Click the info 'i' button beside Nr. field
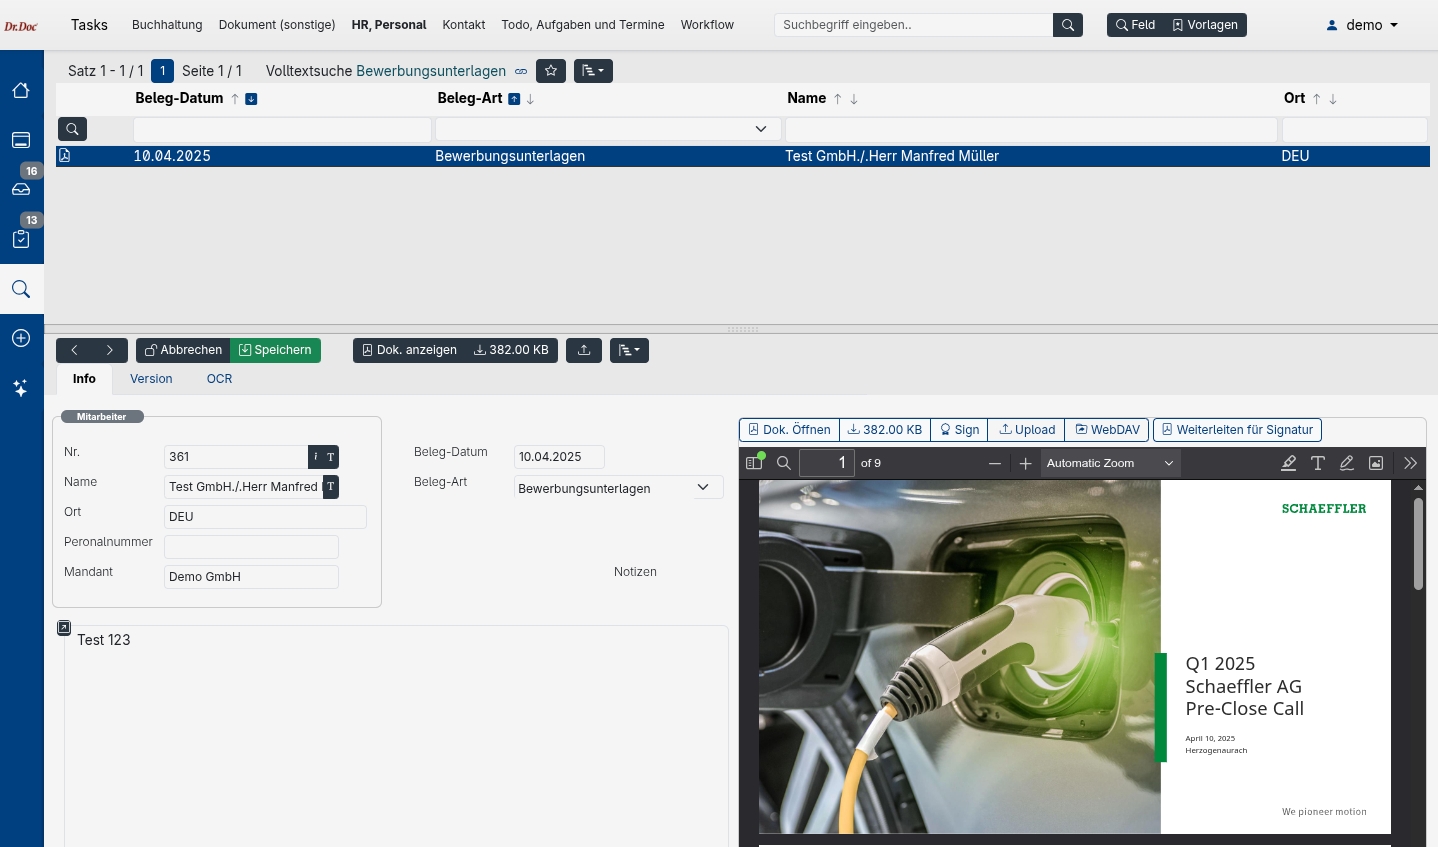1438x847 pixels. coord(316,457)
